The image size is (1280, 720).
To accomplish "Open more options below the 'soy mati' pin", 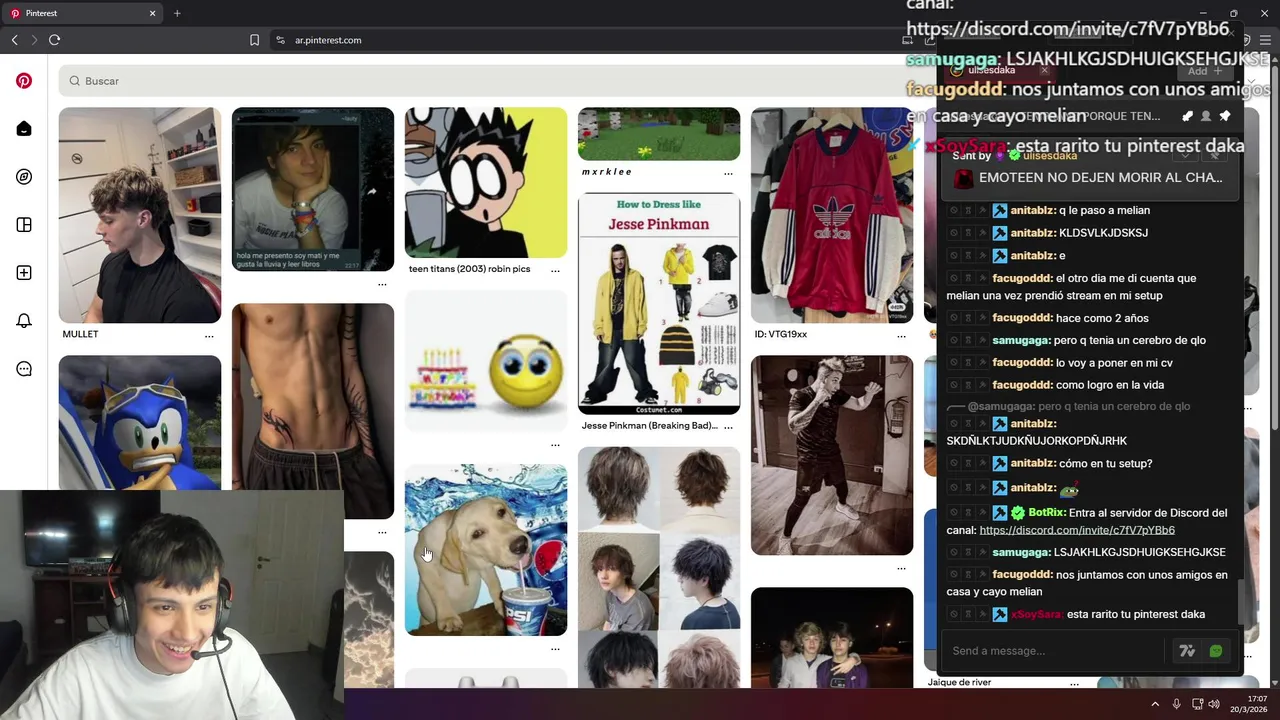I will 382,285.
